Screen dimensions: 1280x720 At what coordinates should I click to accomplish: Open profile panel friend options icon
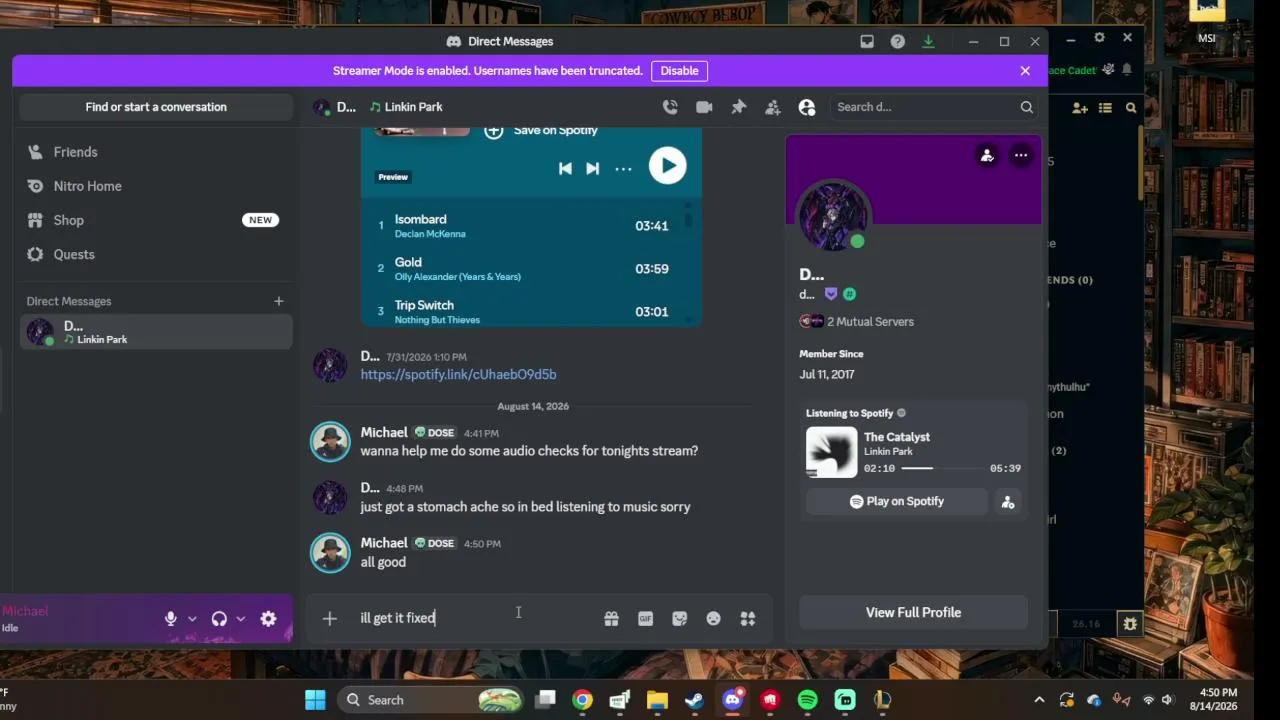pyautogui.click(x=987, y=155)
